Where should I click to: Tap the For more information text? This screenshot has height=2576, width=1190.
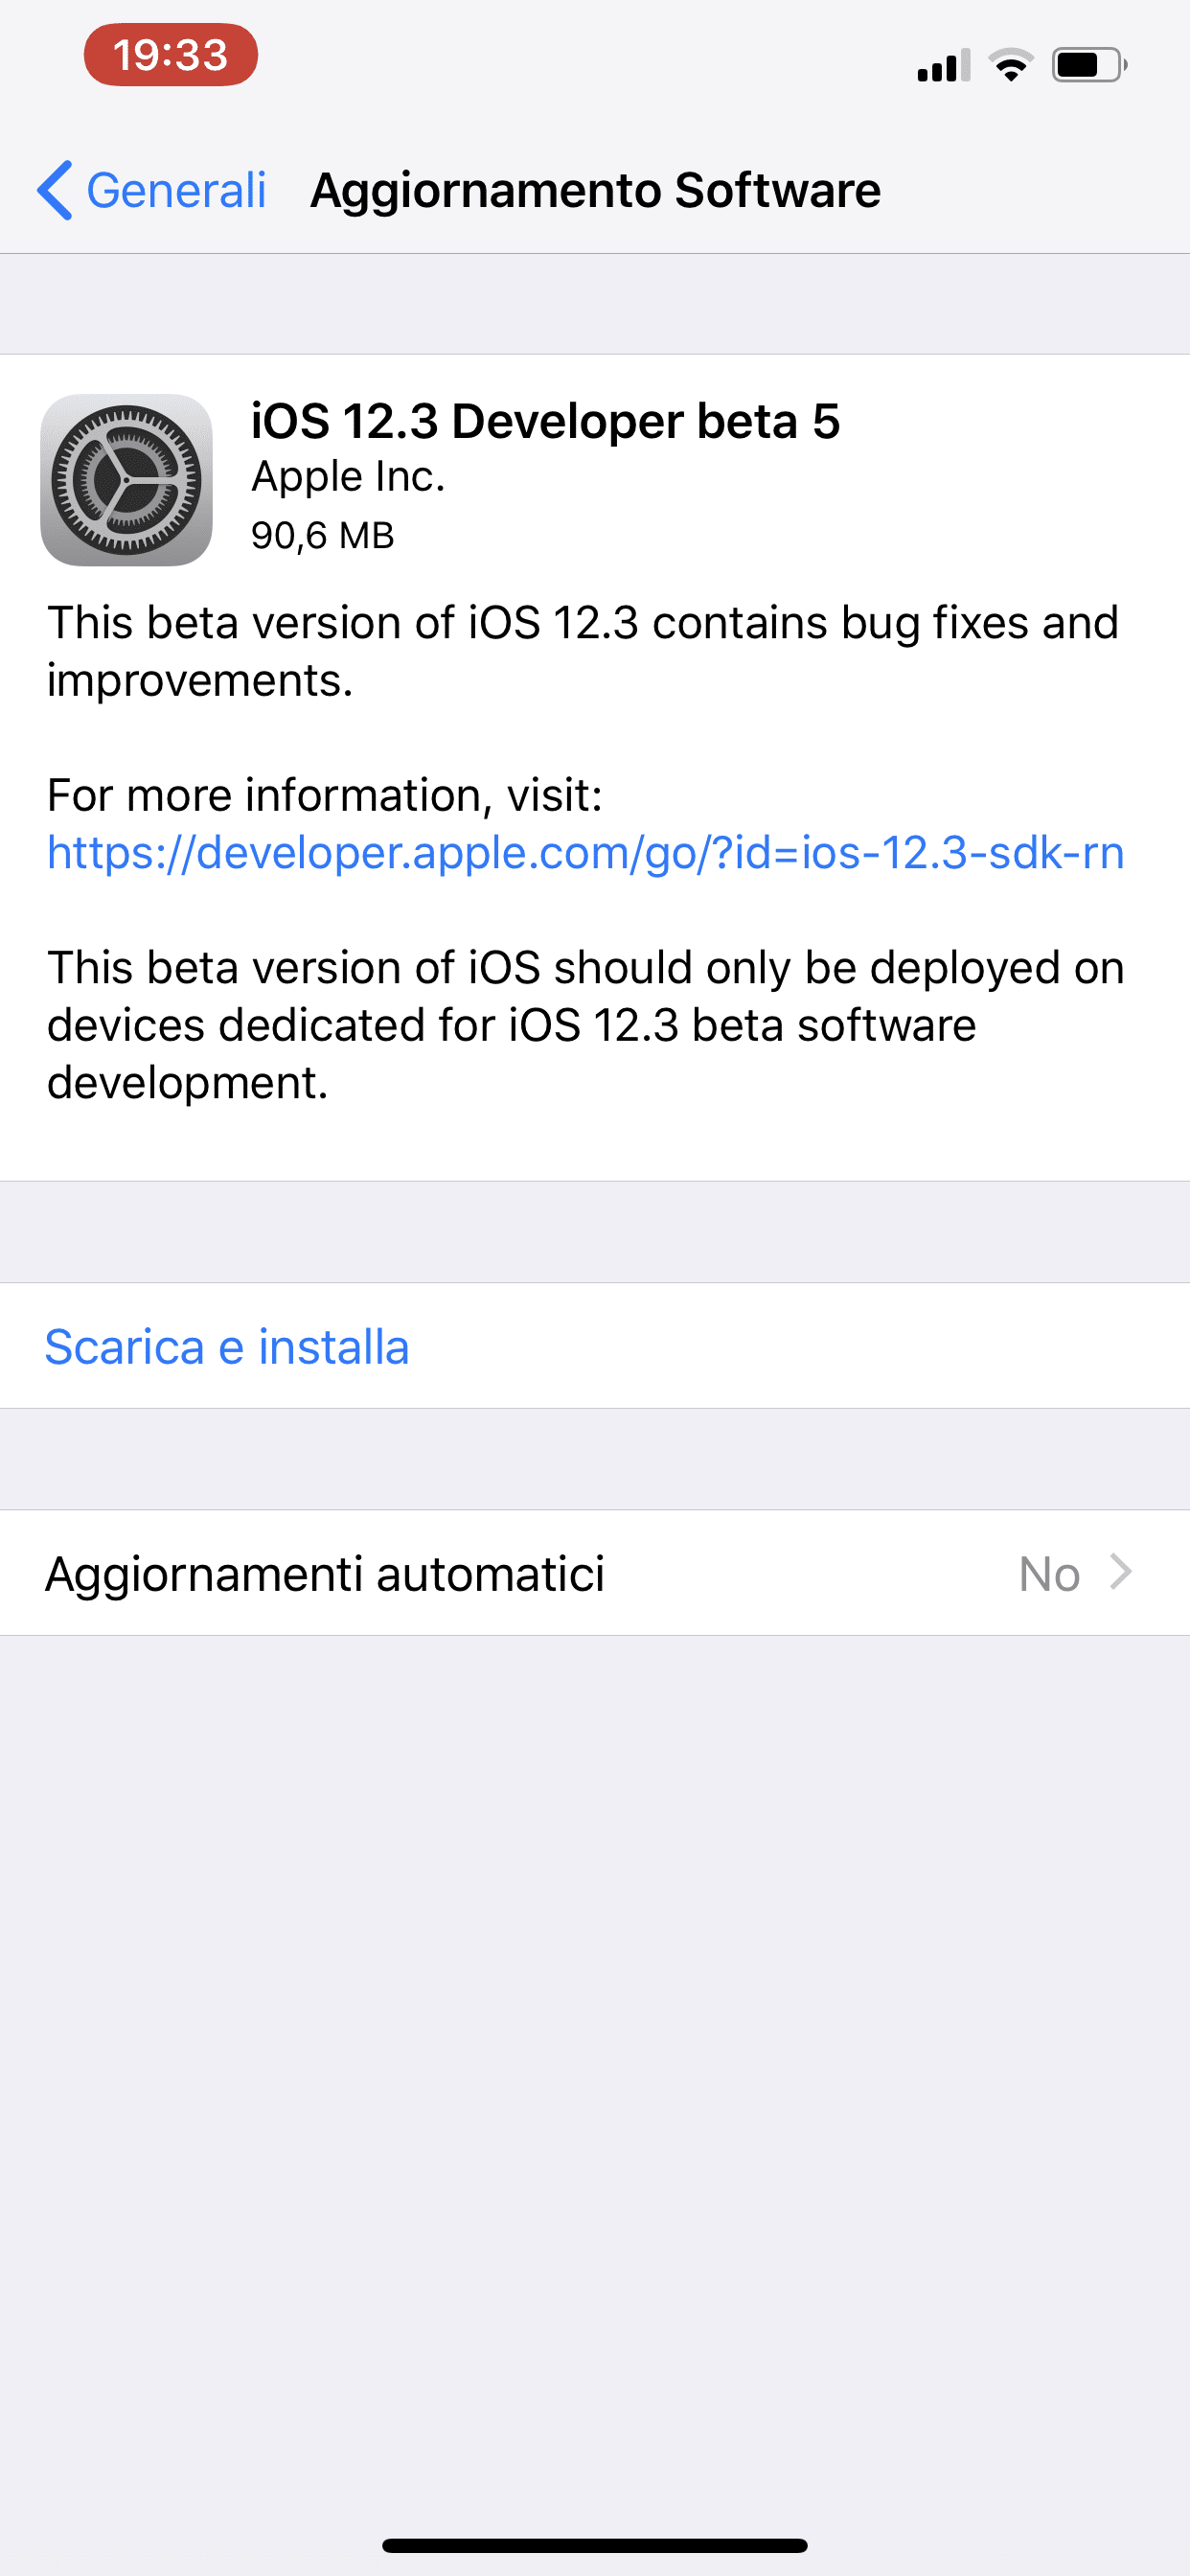325,796
